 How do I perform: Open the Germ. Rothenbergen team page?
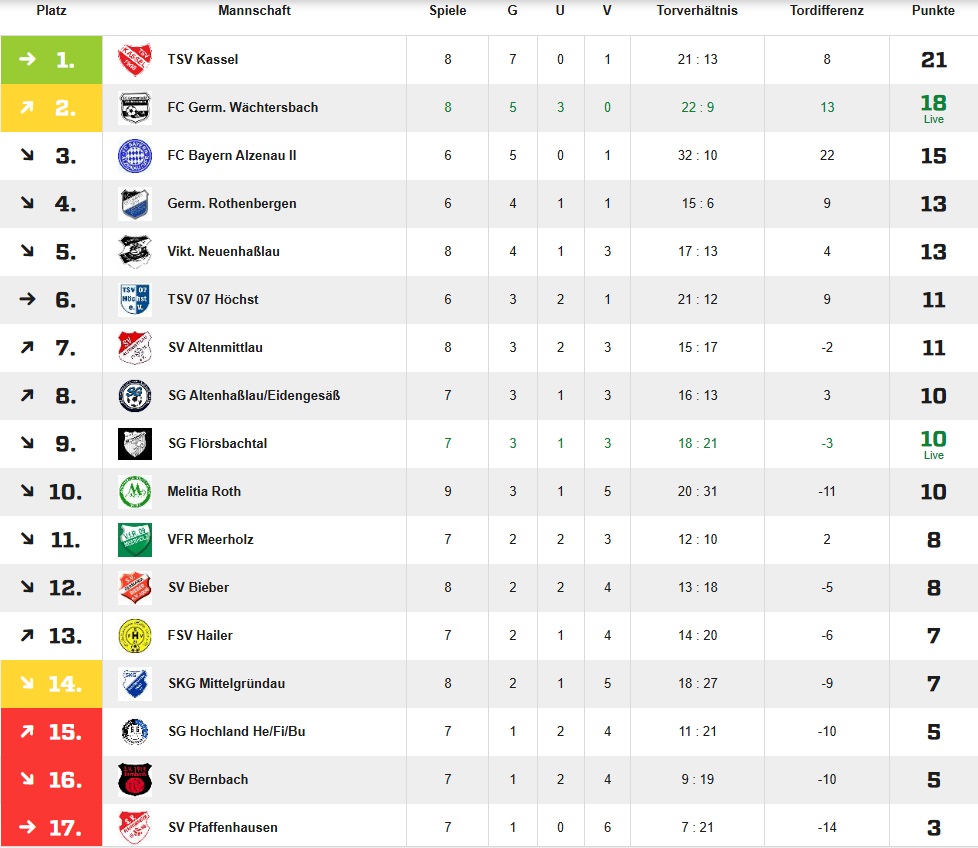232,203
